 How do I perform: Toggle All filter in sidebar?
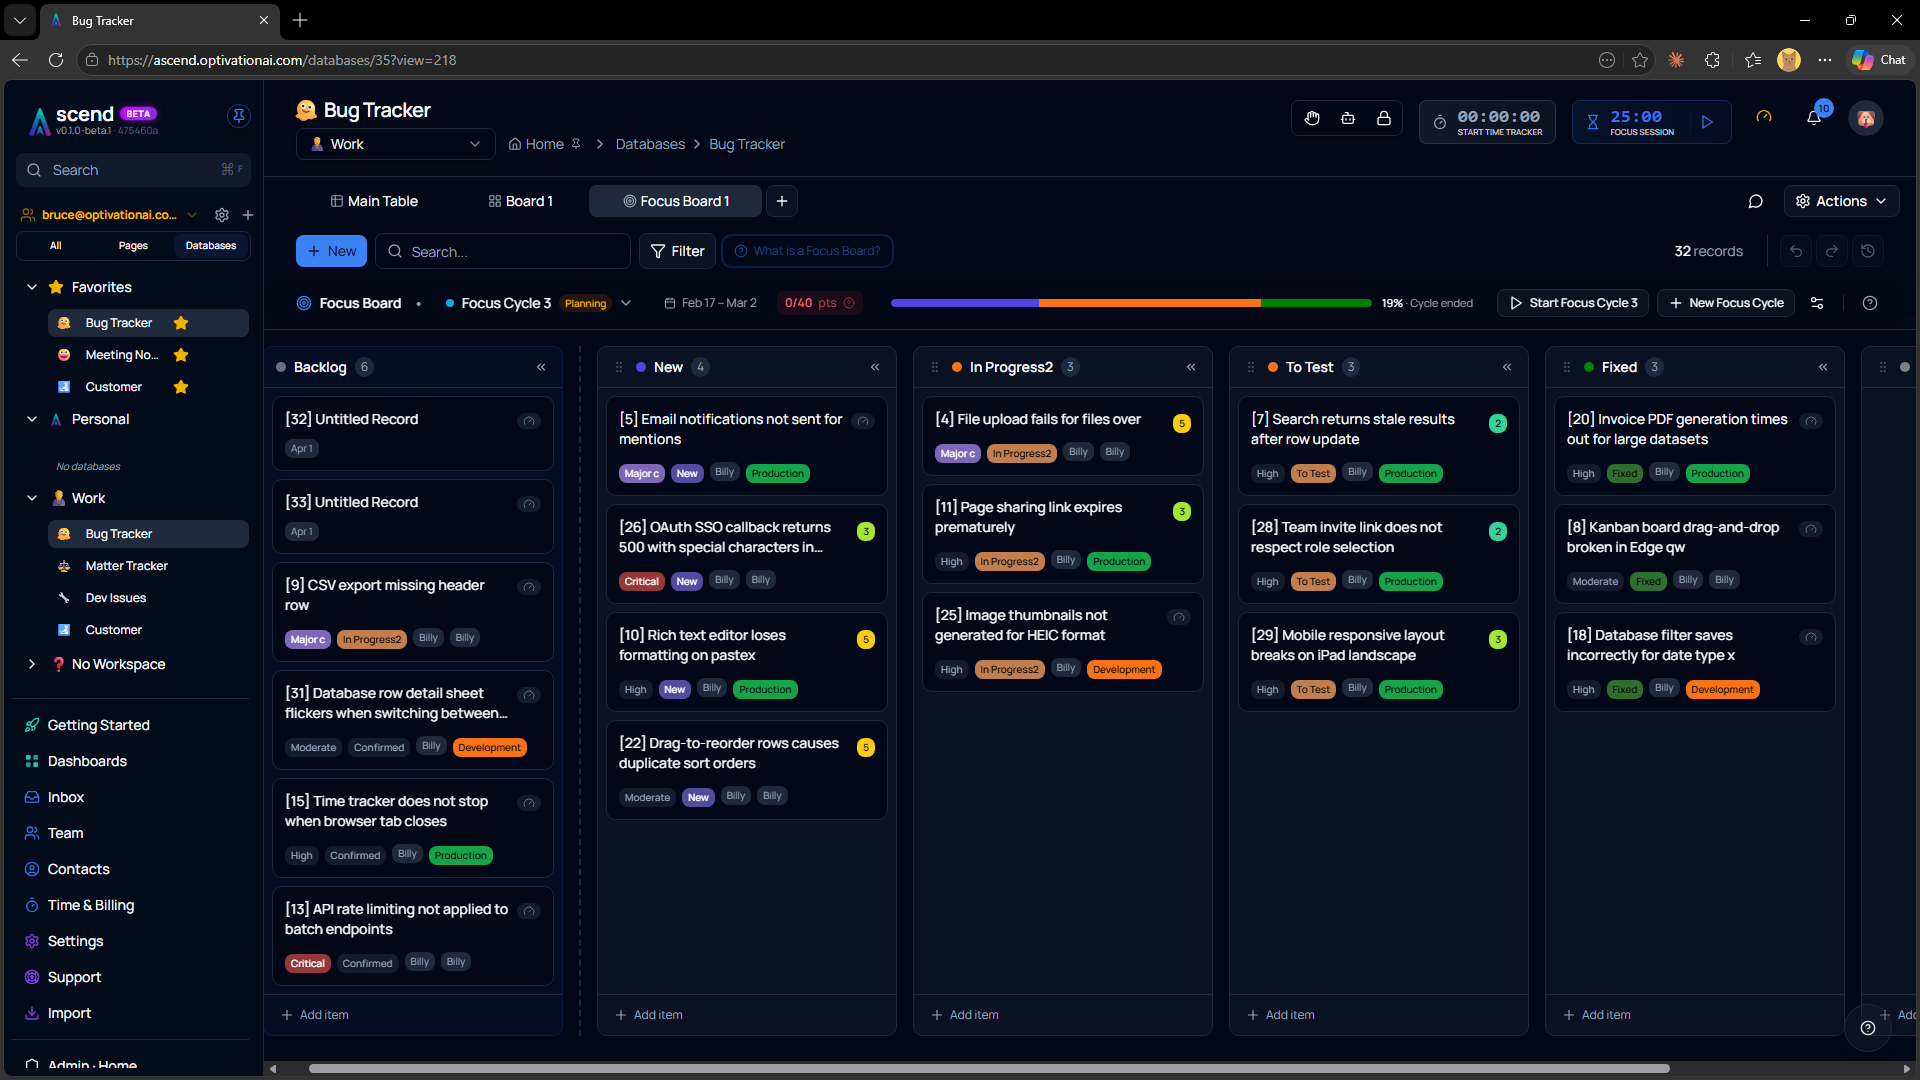coord(55,245)
